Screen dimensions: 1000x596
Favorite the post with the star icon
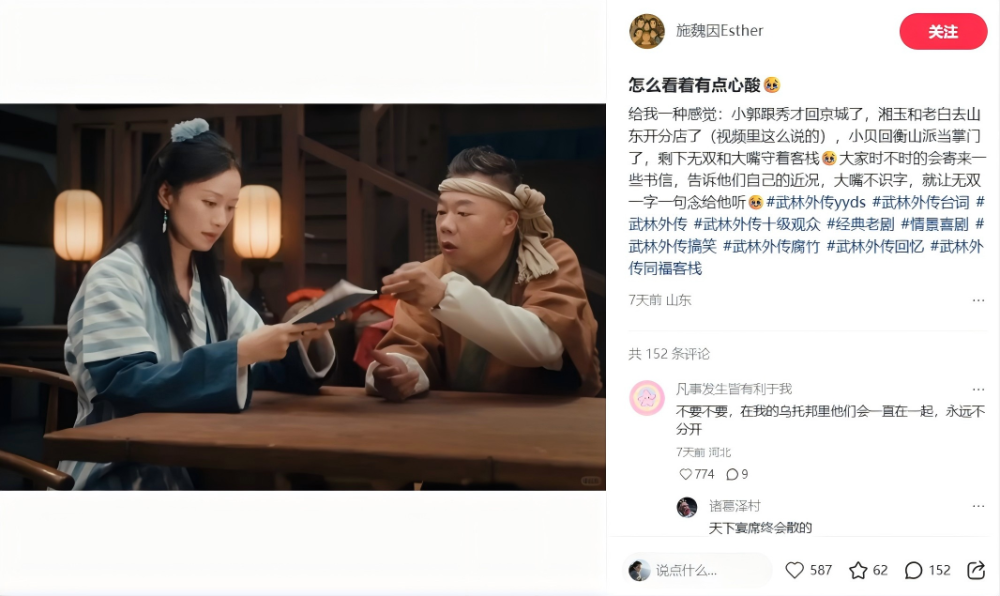pyautogui.click(x=858, y=570)
